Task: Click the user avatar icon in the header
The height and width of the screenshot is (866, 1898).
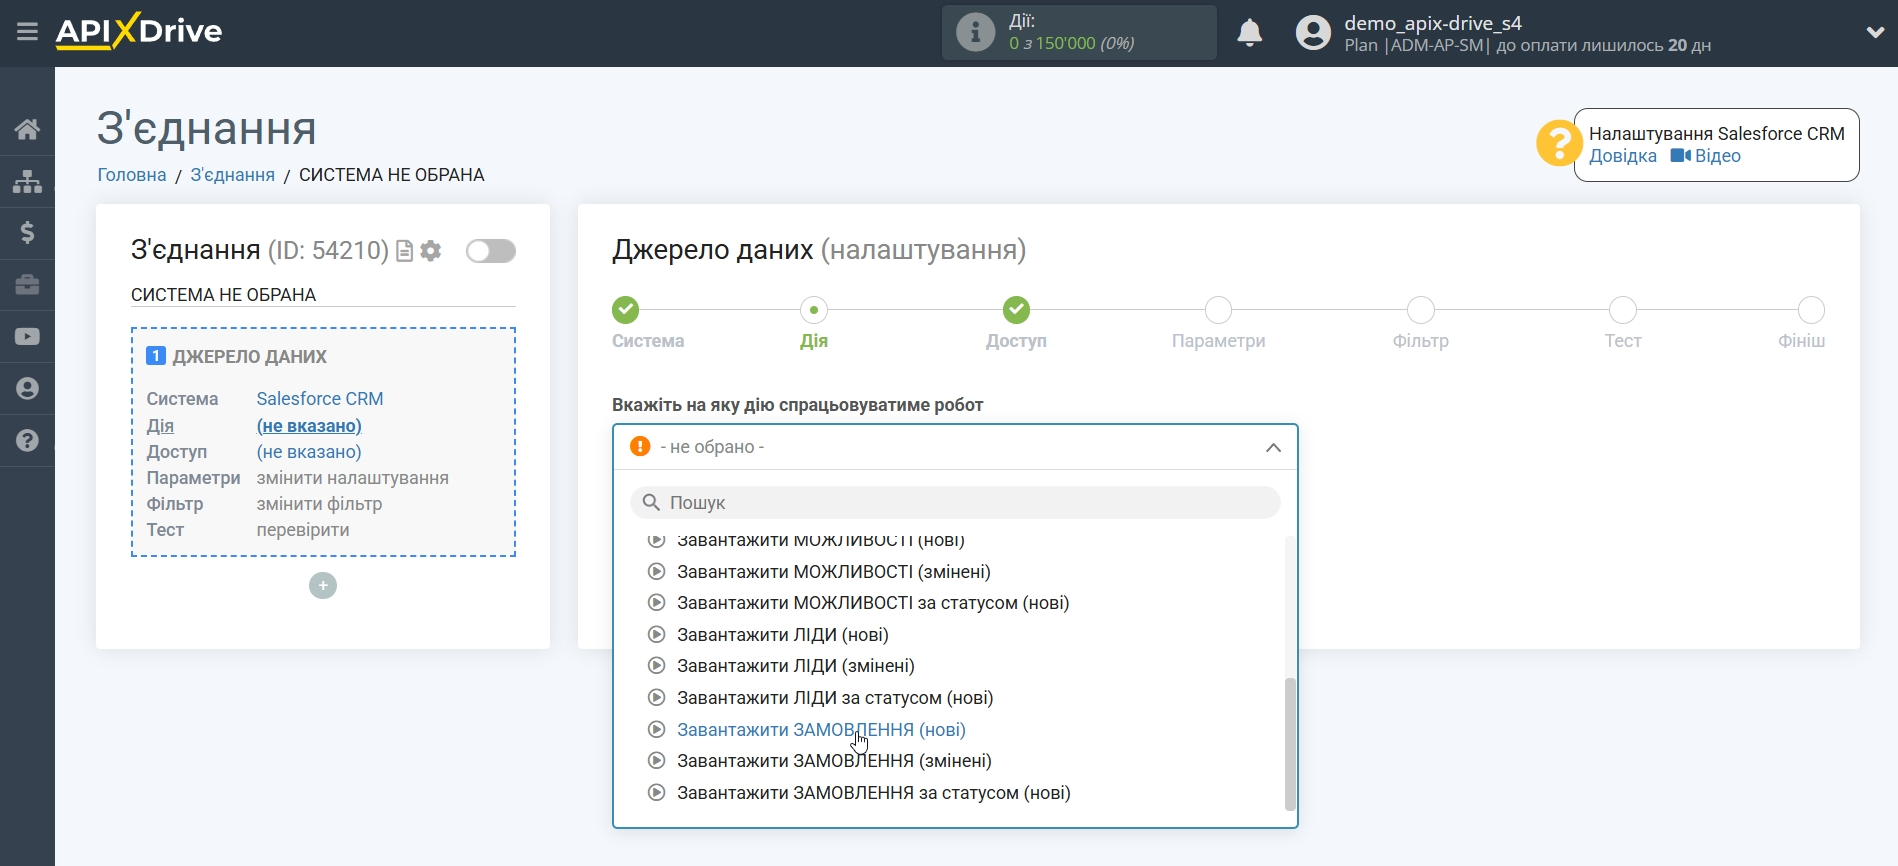Action: coord(1313,33)
